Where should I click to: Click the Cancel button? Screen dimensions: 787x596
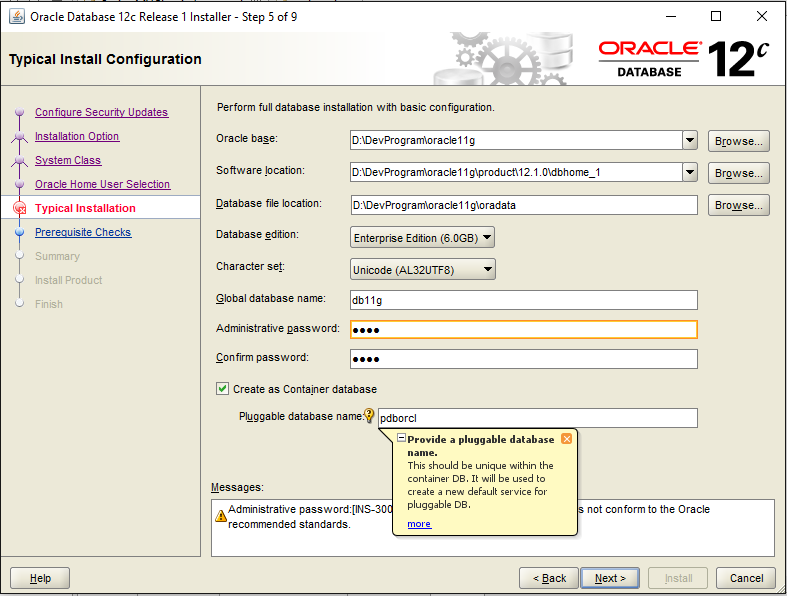746,578
